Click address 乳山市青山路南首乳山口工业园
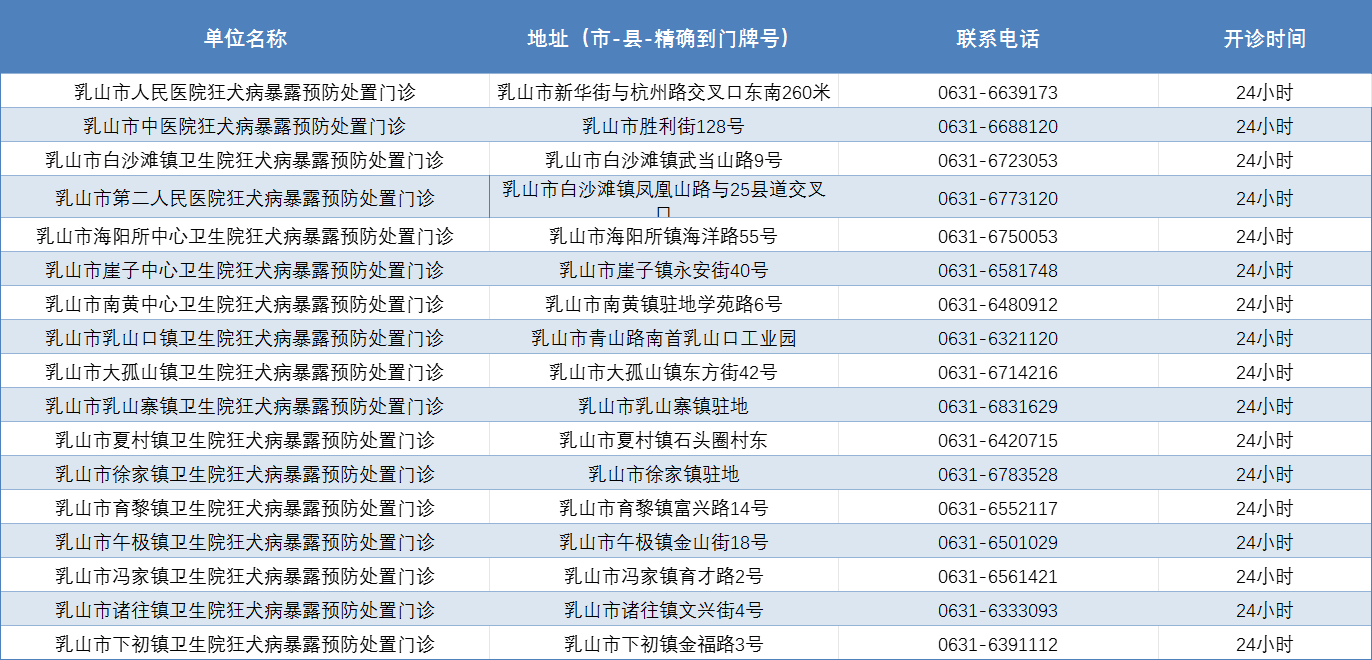Image resolution: width=1372 pixels, height=660 pixels. [663, 339]
